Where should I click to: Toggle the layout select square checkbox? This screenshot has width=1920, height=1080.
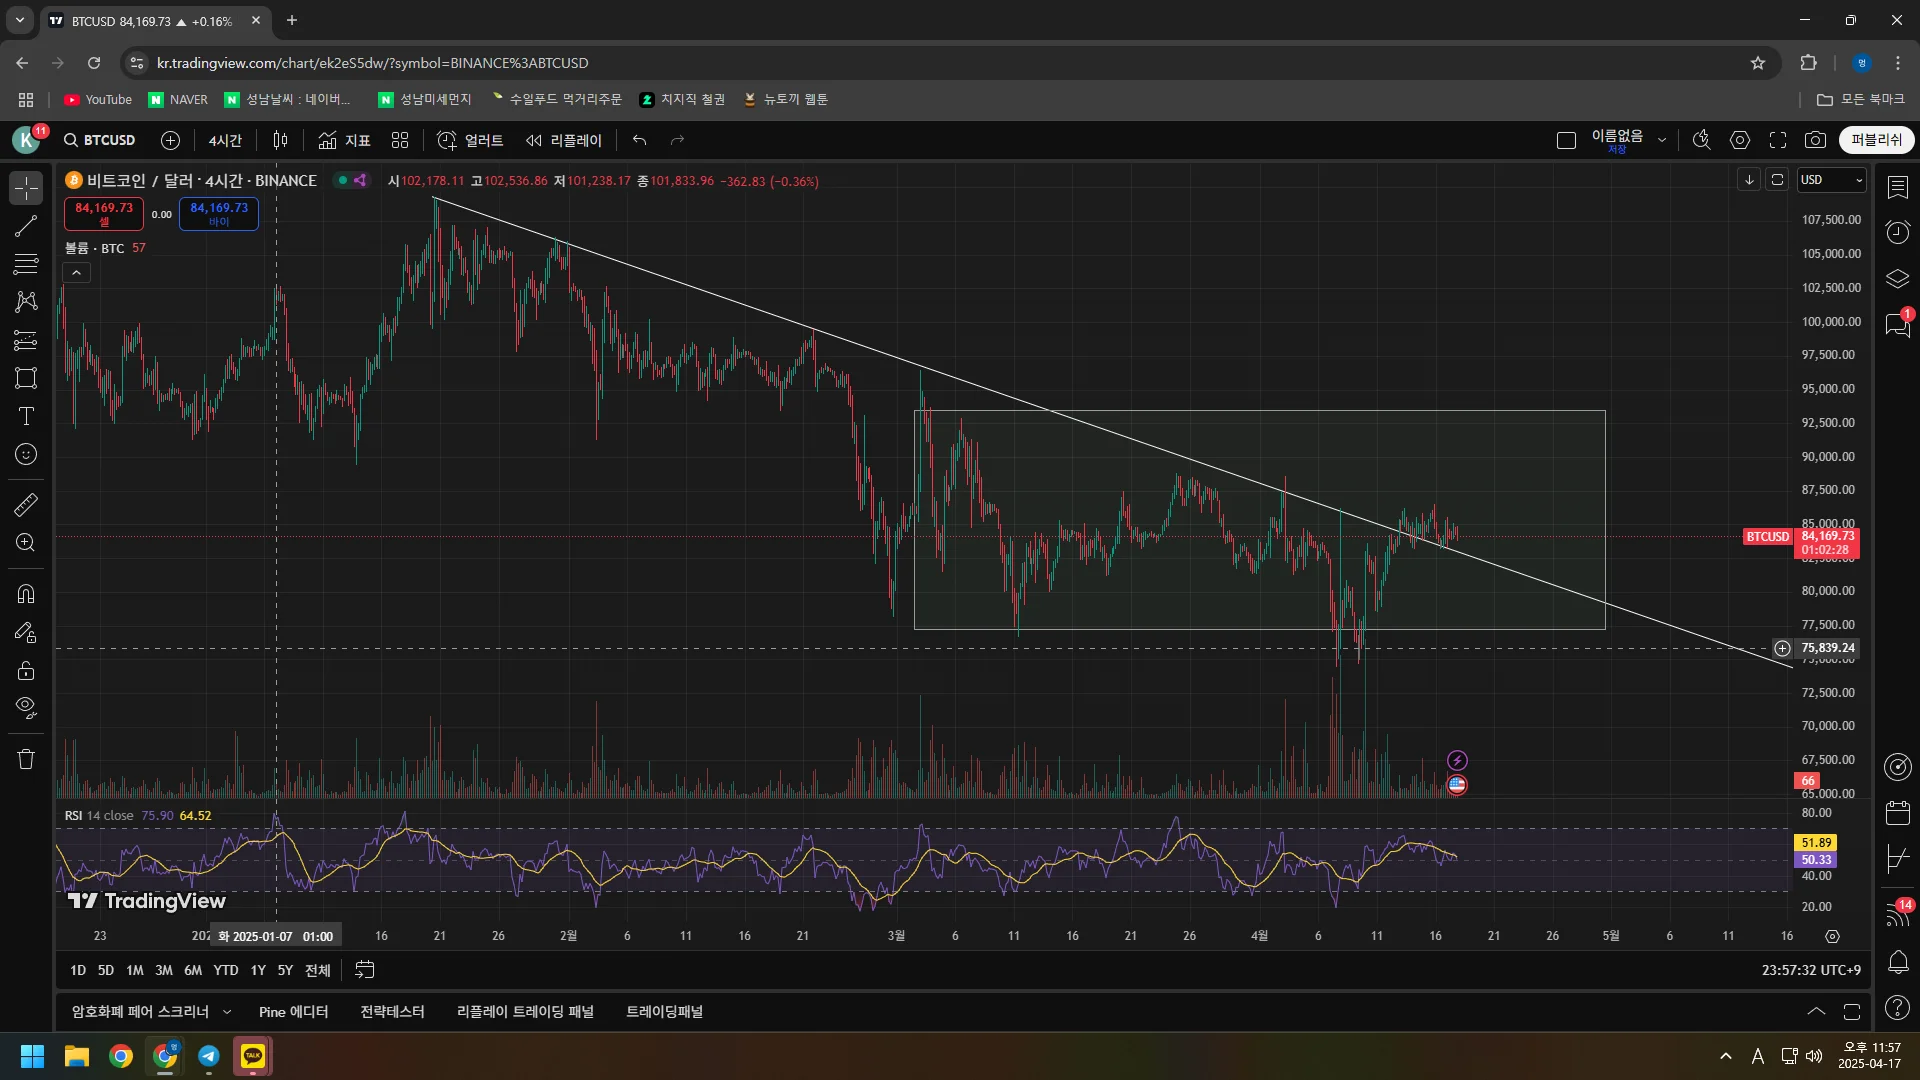[x=1566, y=140]
